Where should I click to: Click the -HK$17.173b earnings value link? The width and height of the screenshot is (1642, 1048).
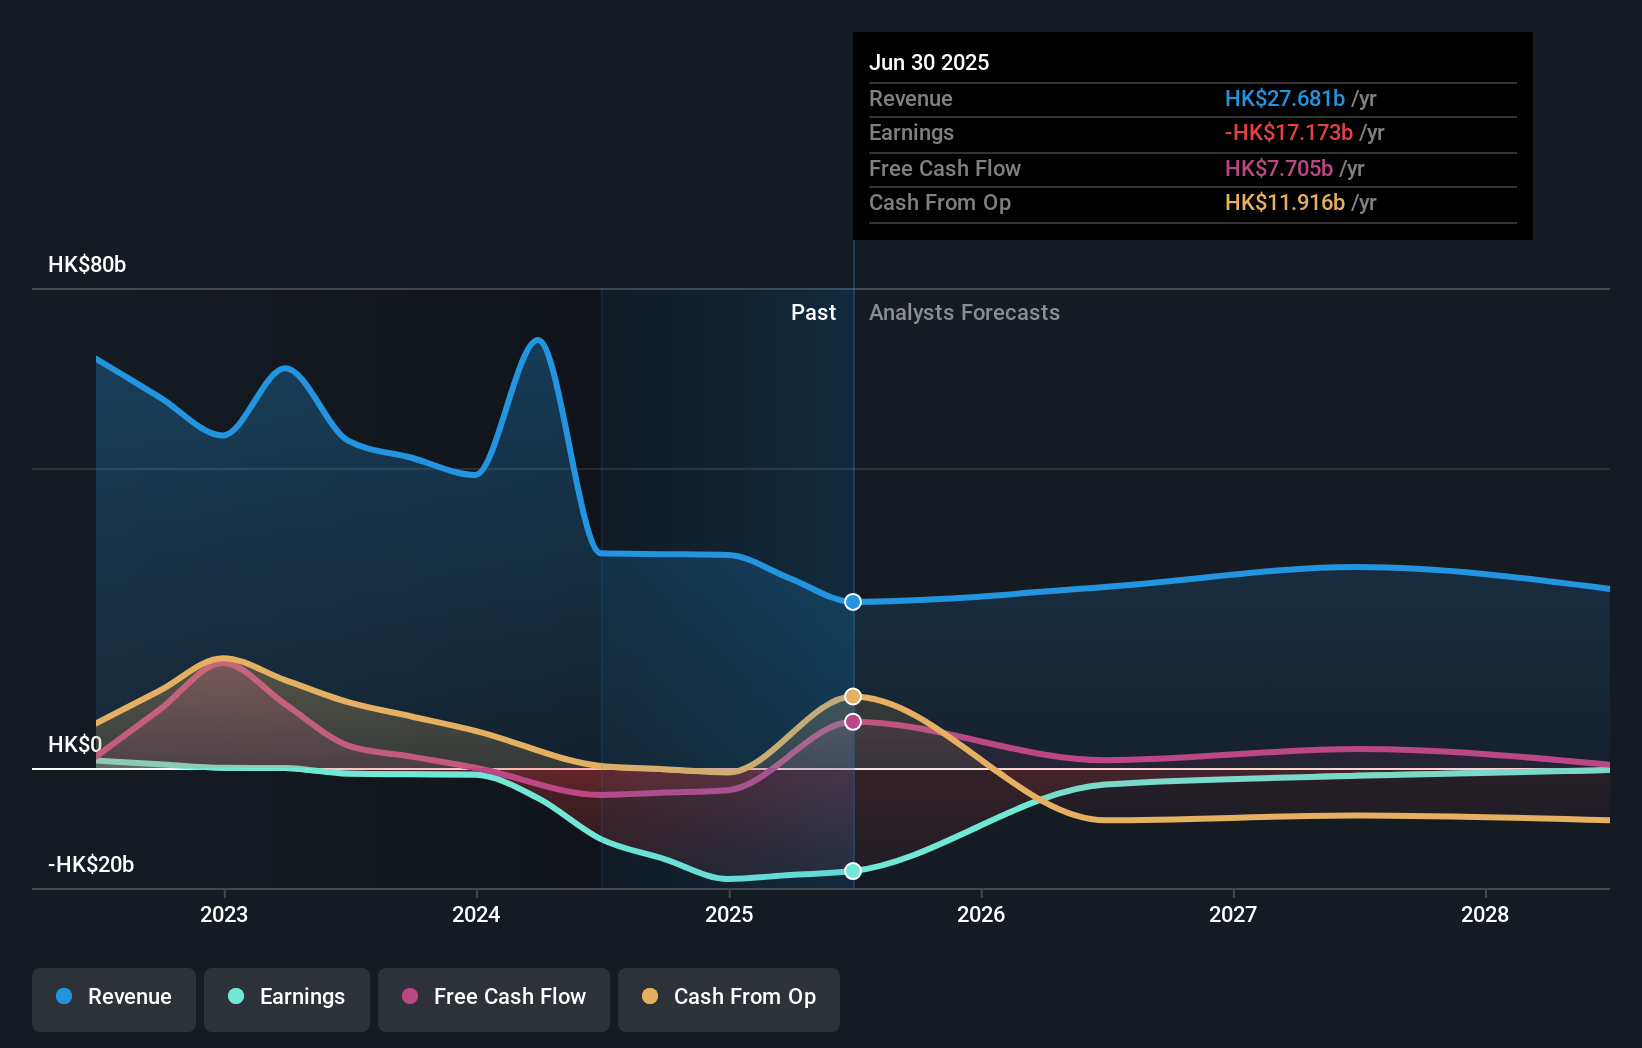click(x=1287, y=132)
